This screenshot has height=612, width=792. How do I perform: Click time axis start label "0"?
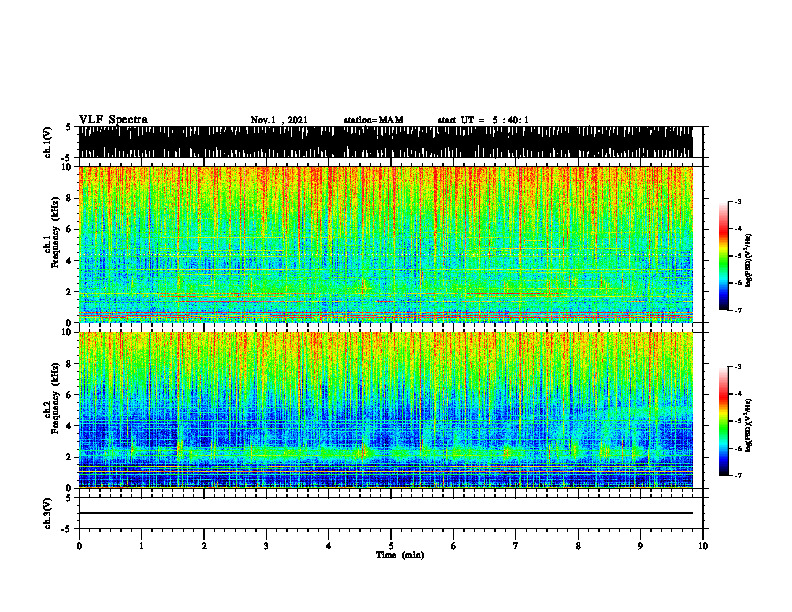coord(79,546)
